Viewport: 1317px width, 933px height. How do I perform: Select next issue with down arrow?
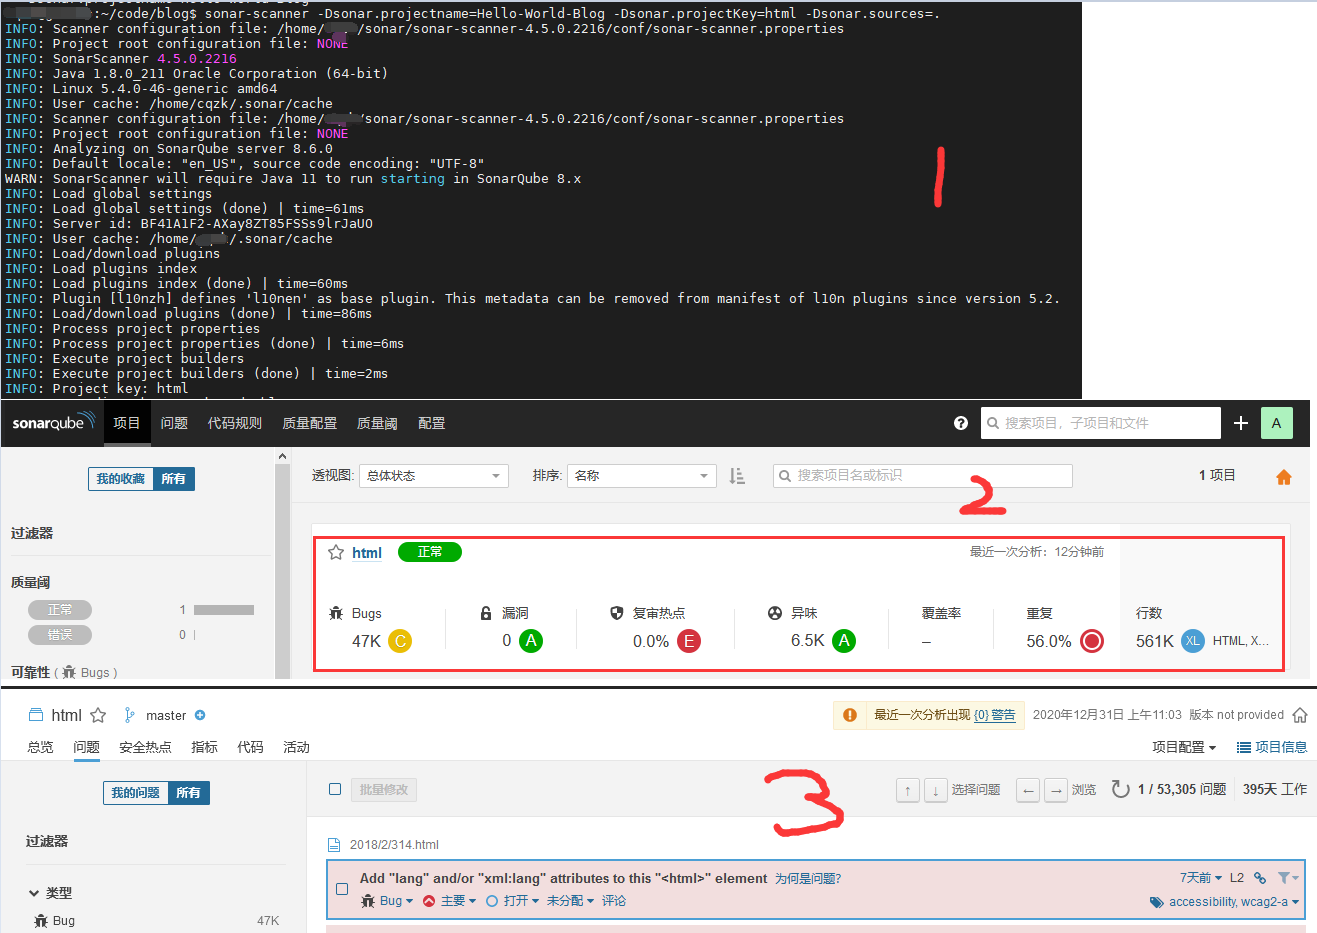coord(935,790)
